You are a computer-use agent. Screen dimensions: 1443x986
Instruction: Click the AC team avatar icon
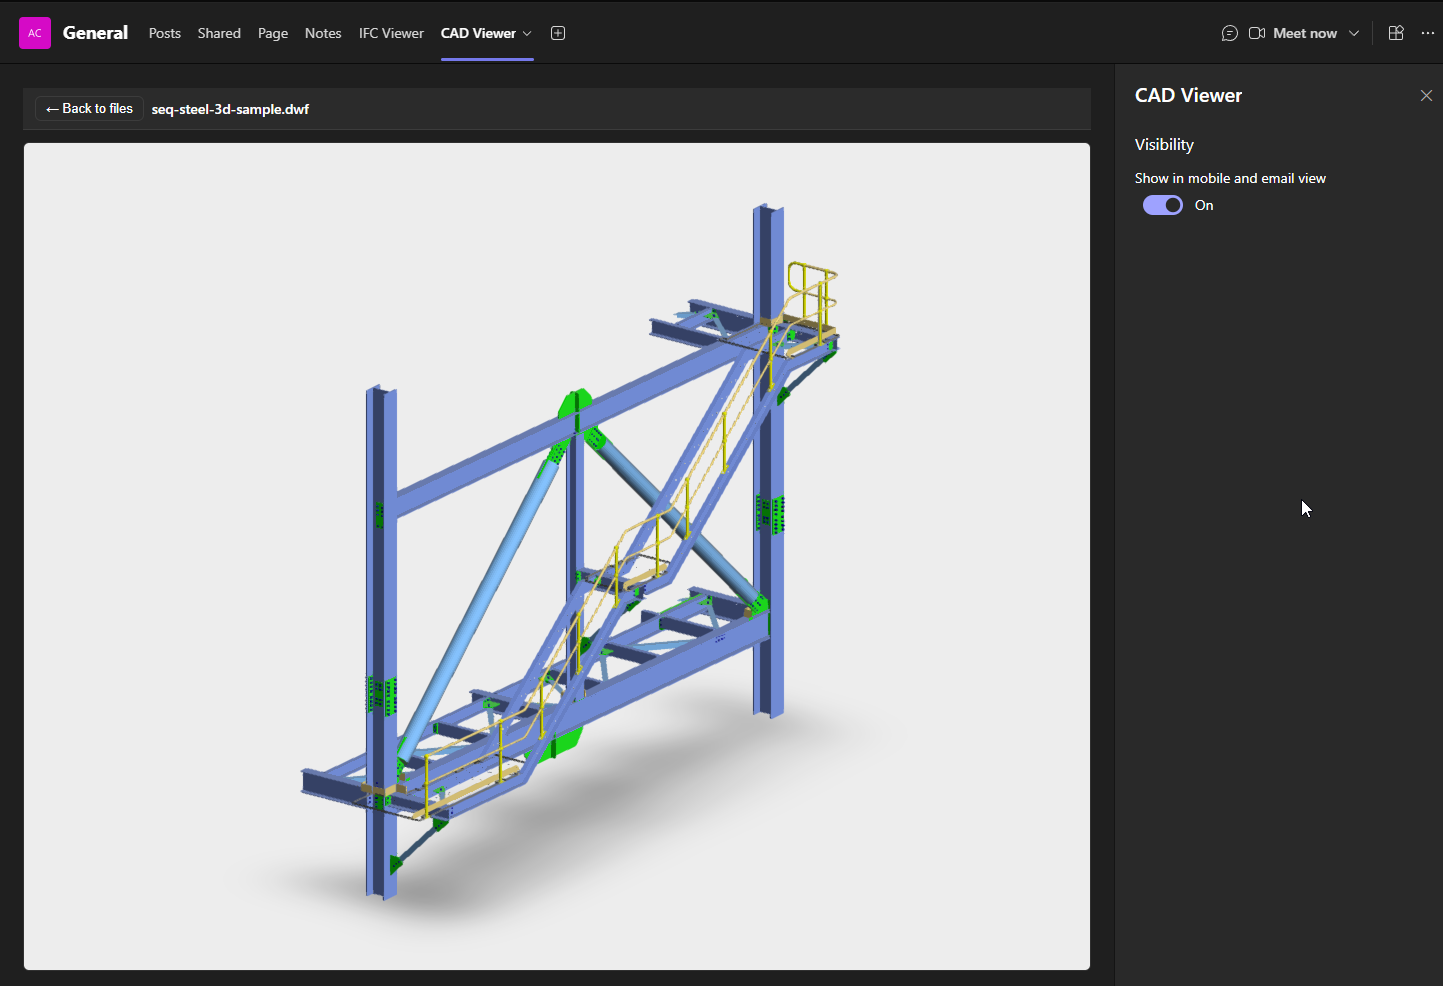[35, 33]
